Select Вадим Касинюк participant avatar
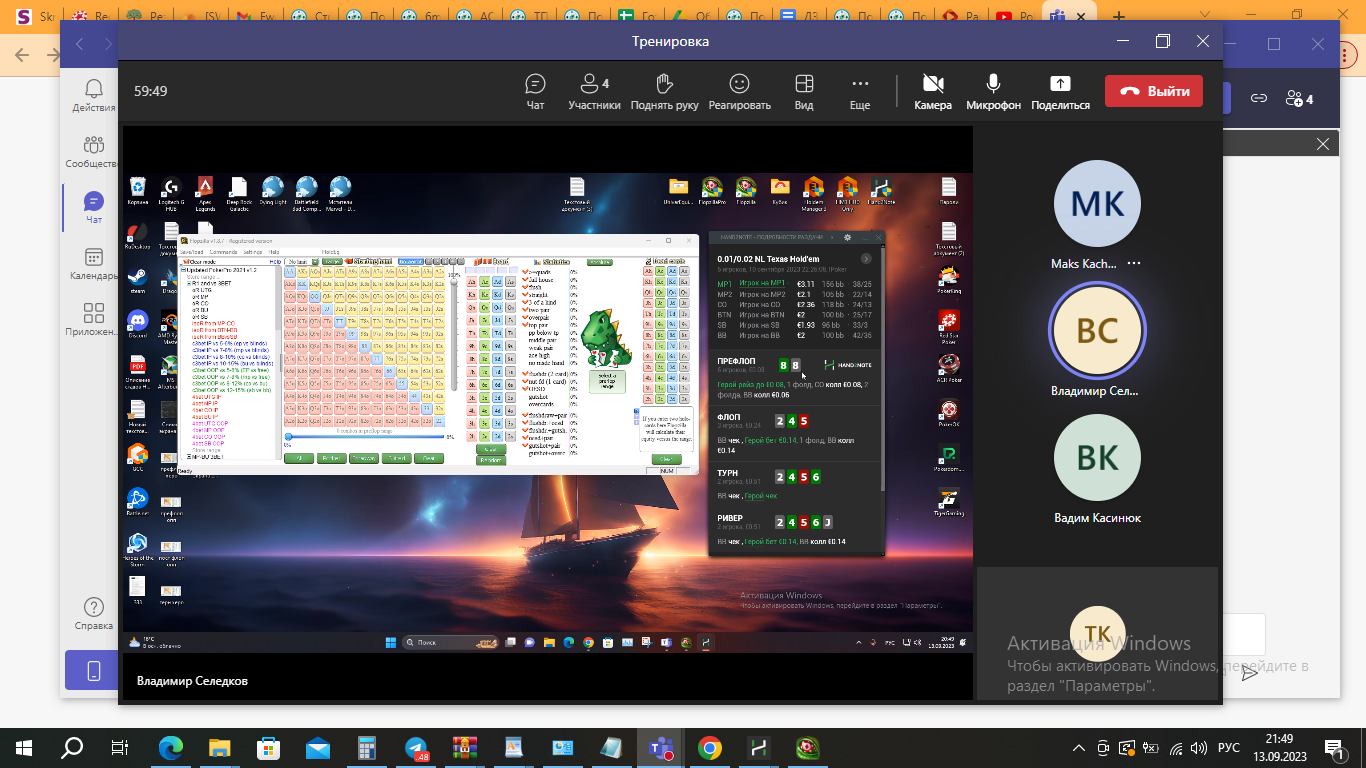The image size is (1366, 768). [x=1097, y=458]
